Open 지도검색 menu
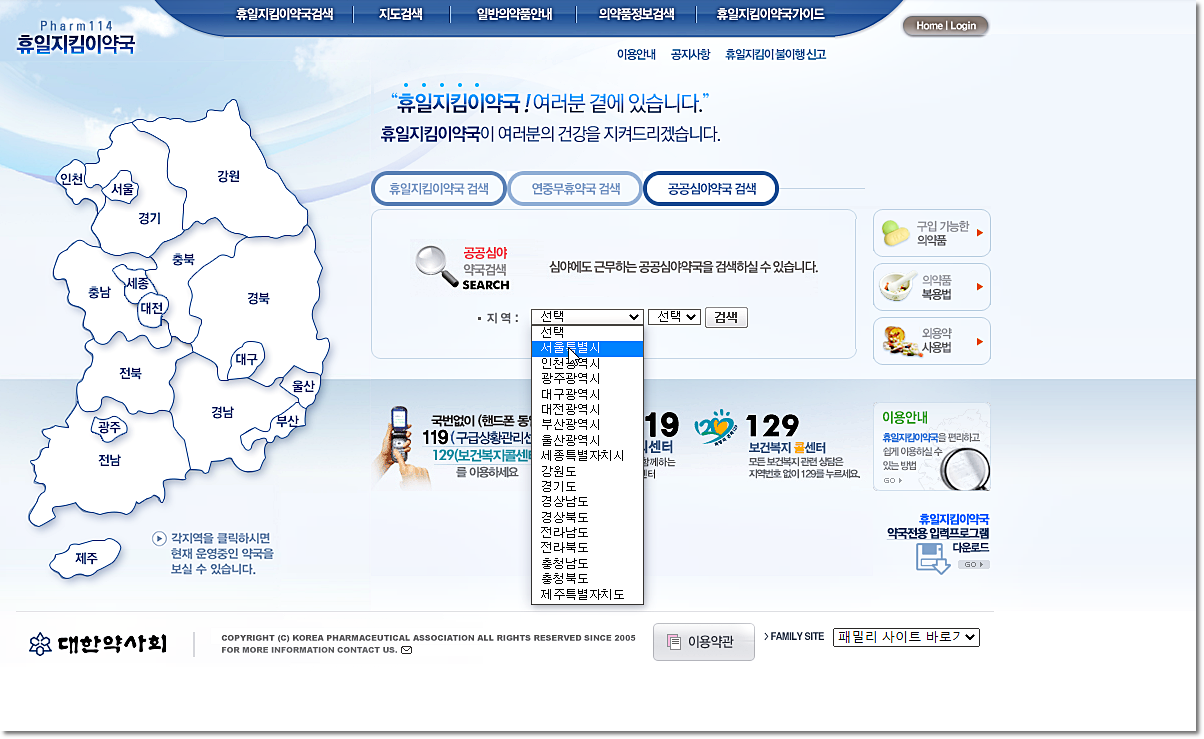The height and width of the screenshot is (739, 1204). 400,15
